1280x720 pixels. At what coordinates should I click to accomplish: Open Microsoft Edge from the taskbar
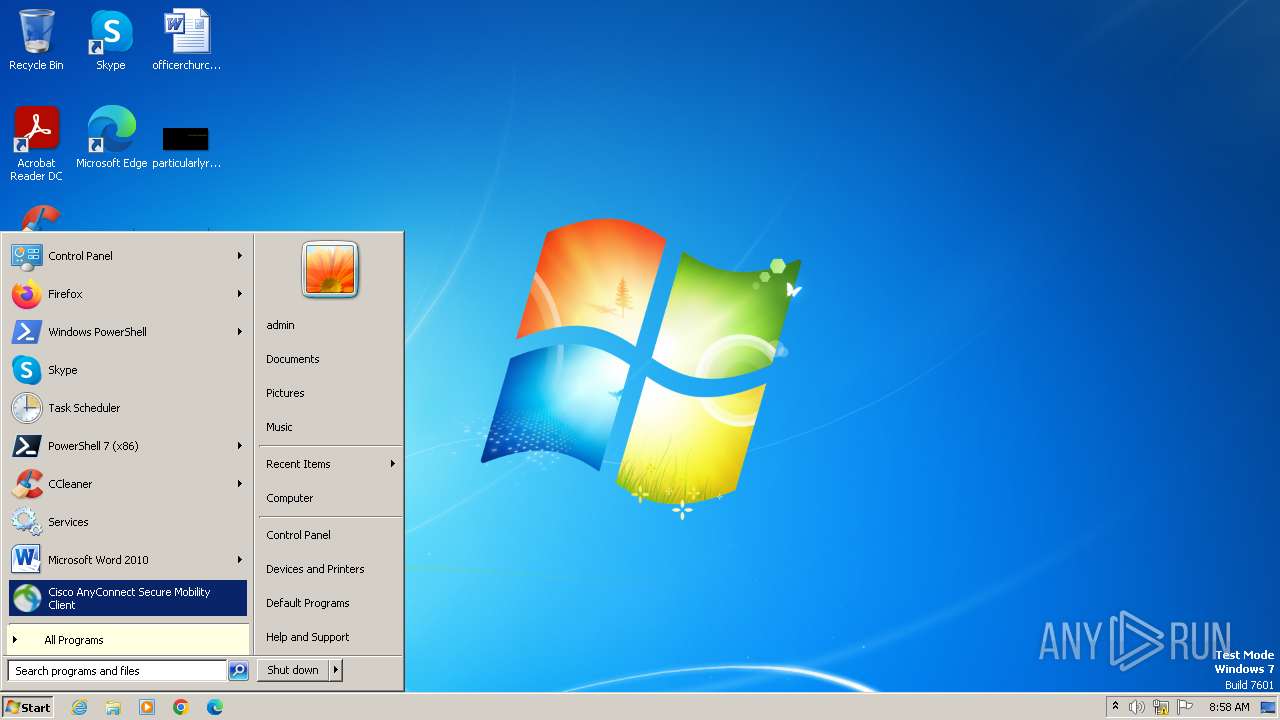tap(215, 707)
